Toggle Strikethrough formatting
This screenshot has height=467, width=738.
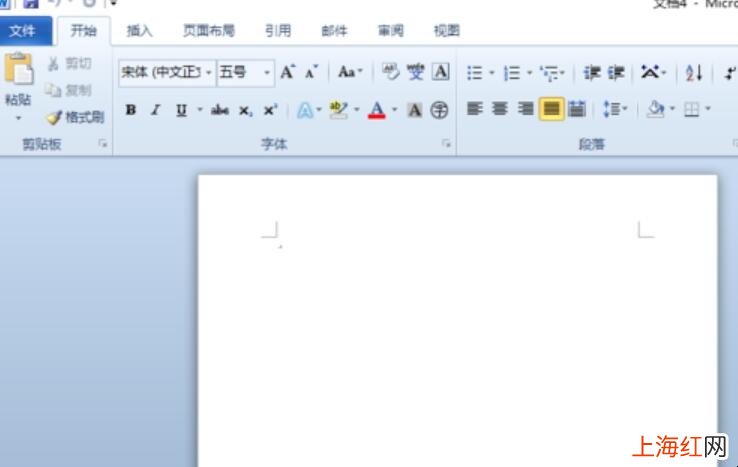click(x=220, y=110)
